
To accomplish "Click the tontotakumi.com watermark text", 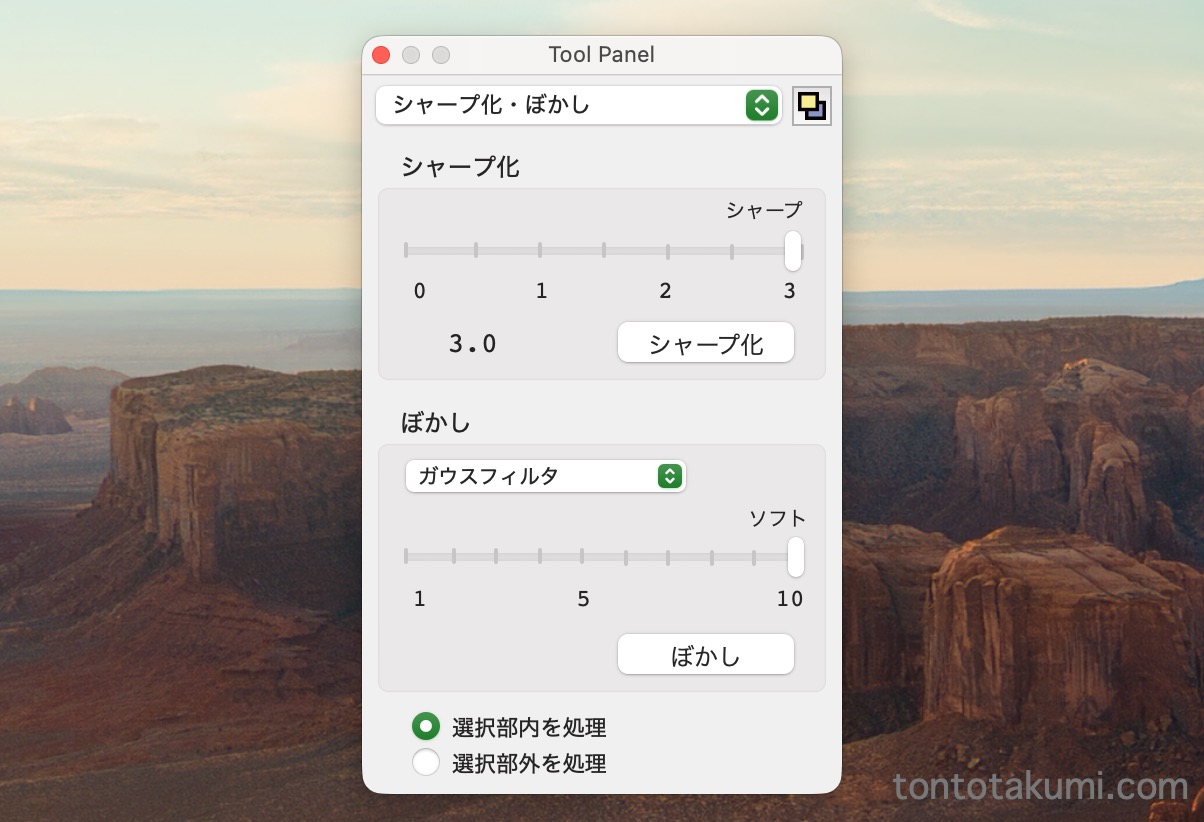I will click(1041, 787).
